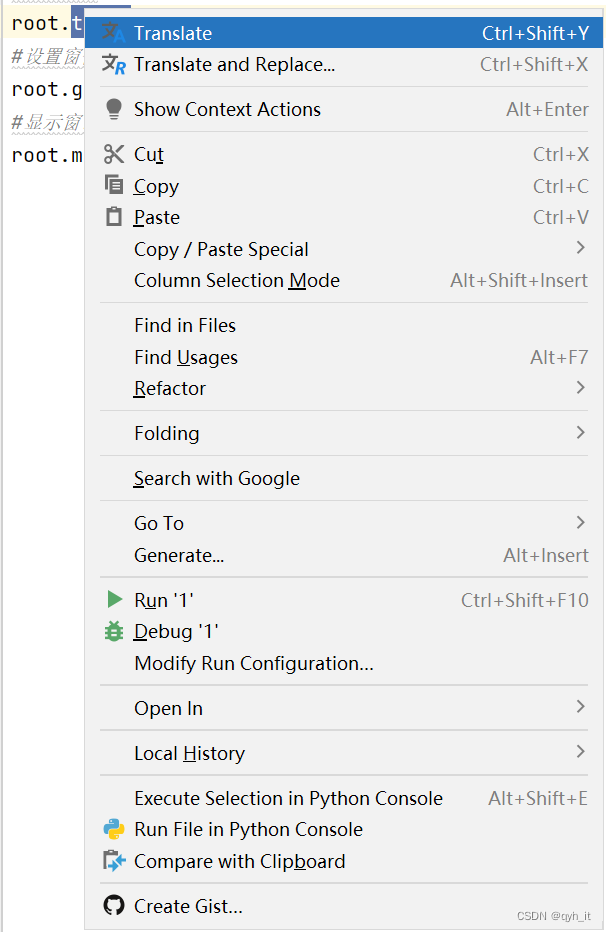The height and width of the screenshot is (932, 606).
Task: Open the Local History submenu
Action: pyautogui.click(x=580, y=752)
